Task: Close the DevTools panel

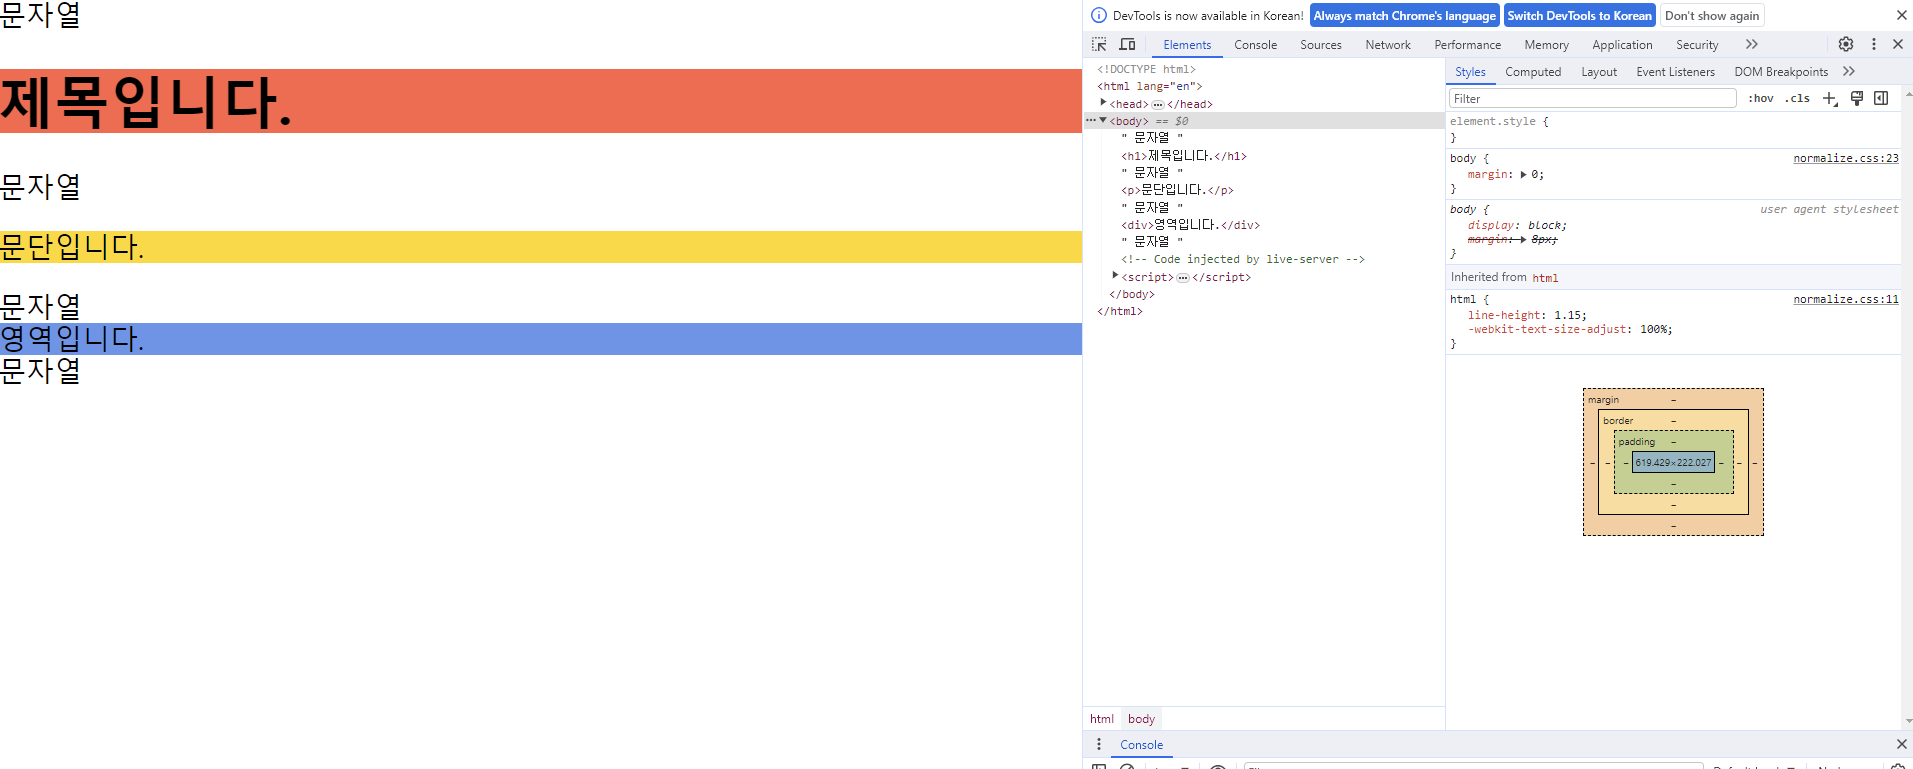Action: [1898, 44]
